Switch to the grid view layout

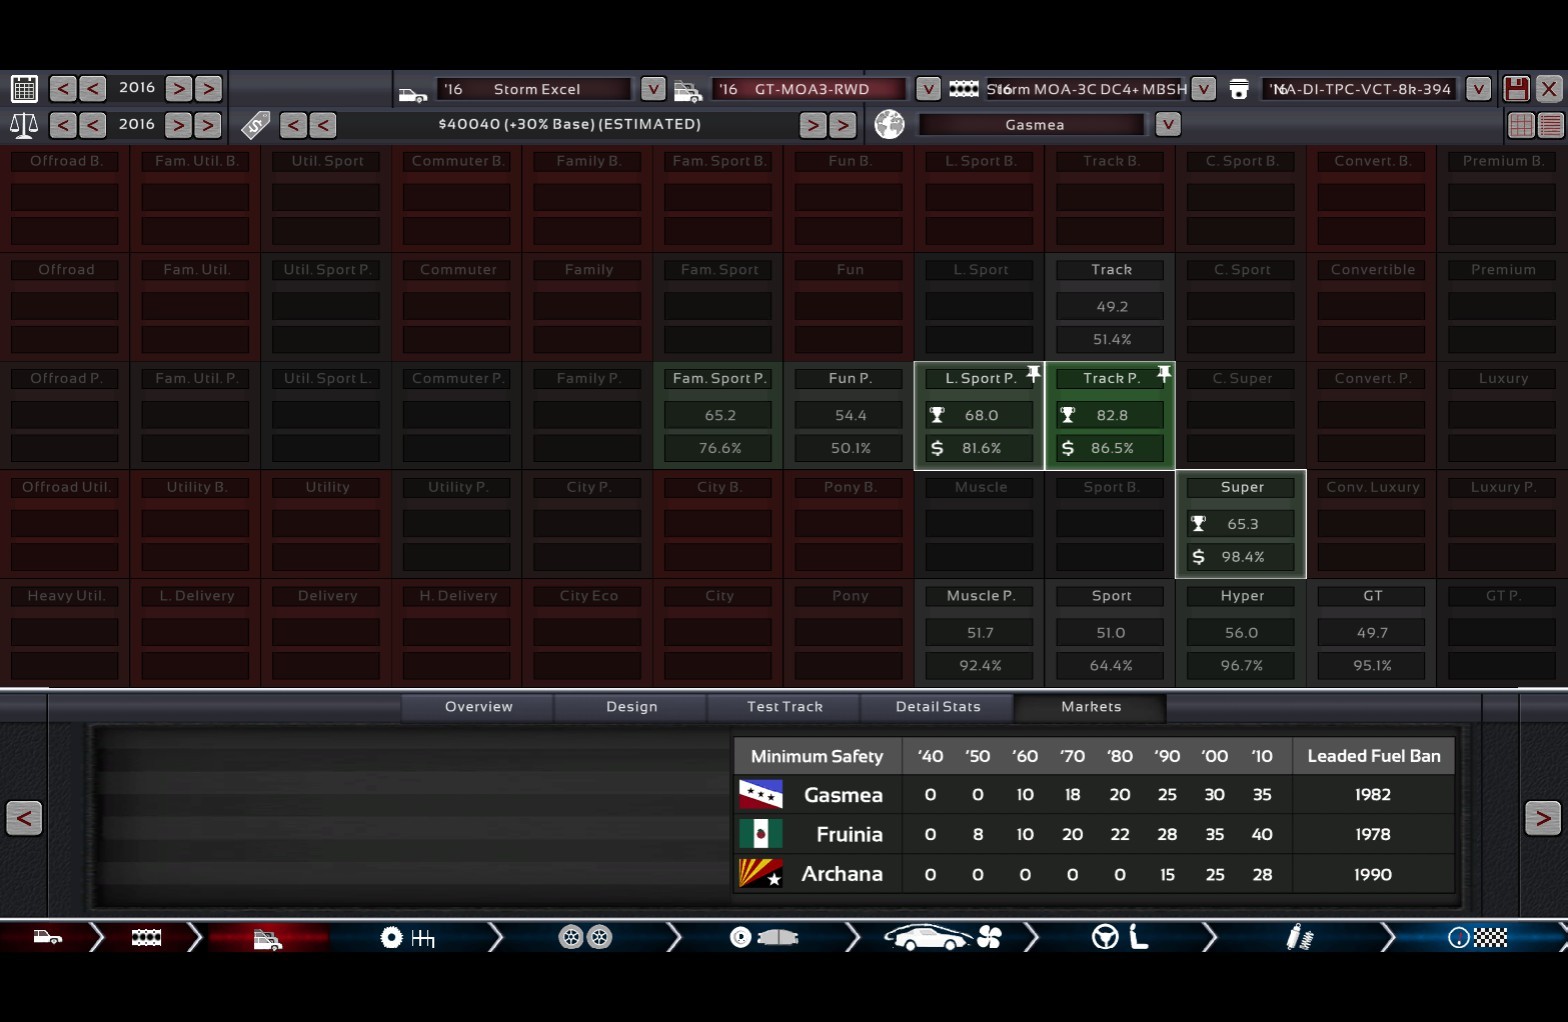(1521, 125)
